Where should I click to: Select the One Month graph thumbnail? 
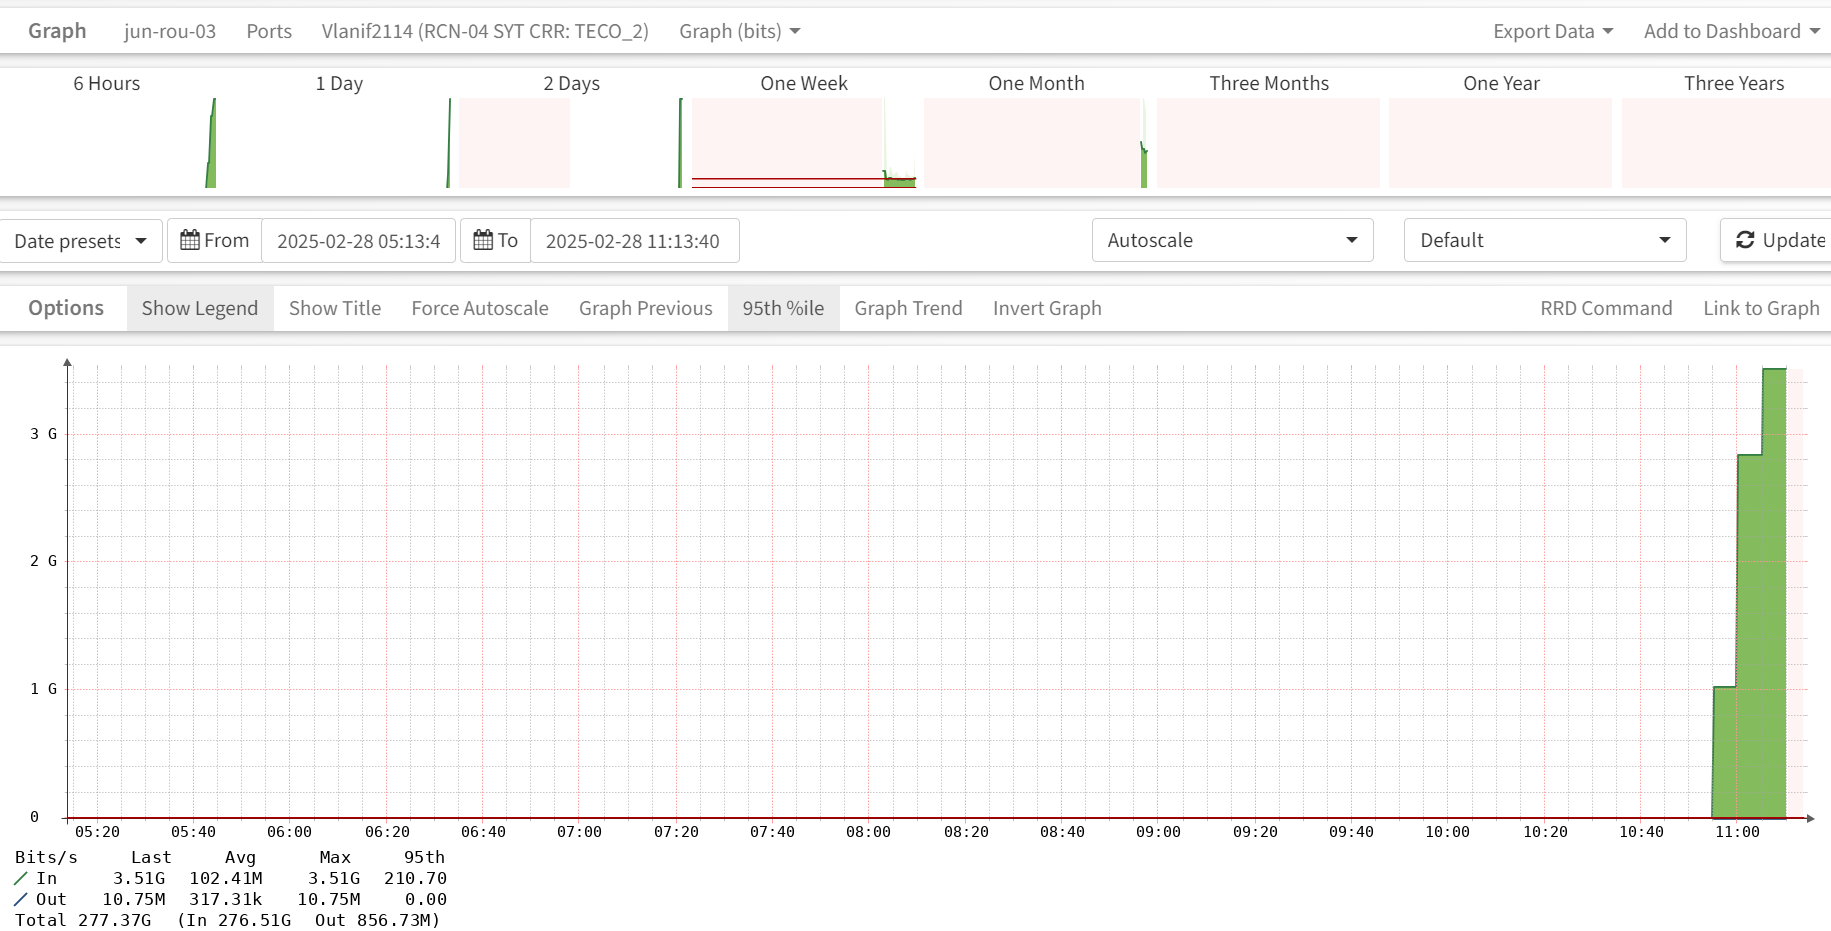(x=1036, y=142)
